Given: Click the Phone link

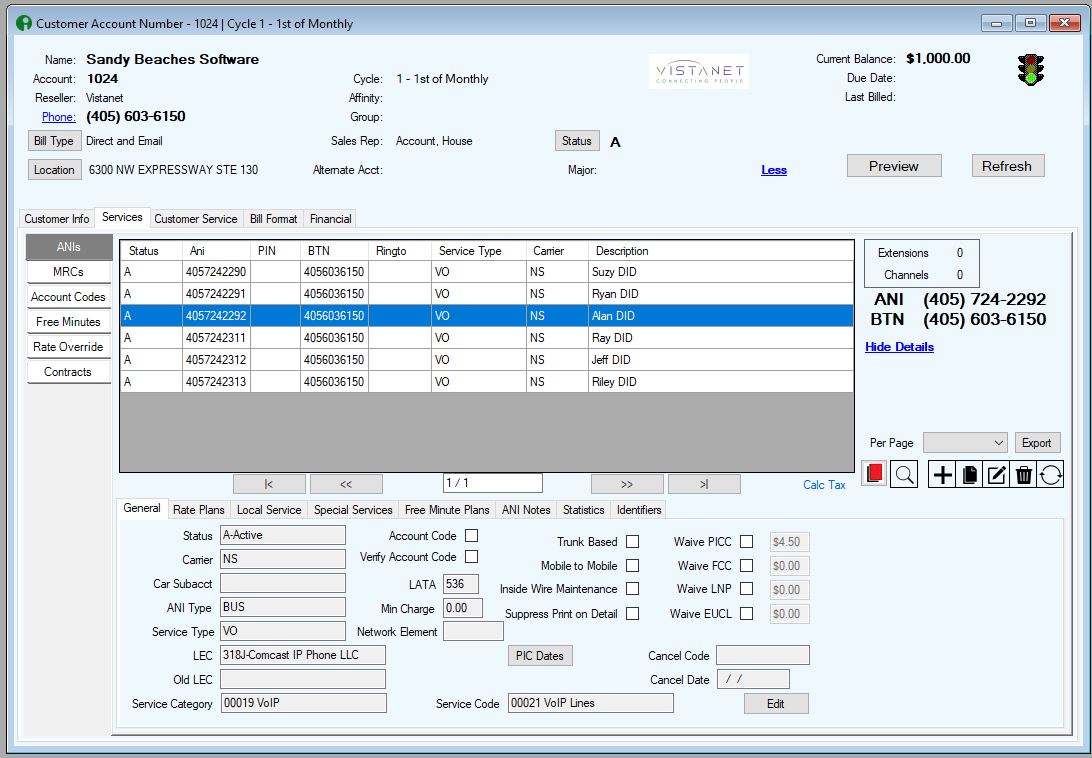Looking at the screenshot, I should pos(58,117).
